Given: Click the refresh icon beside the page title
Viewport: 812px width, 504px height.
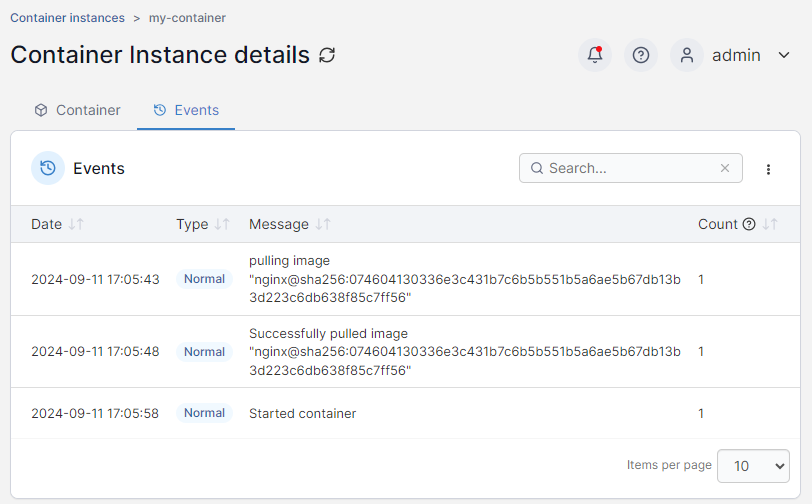Looking at the screenshot, I should tap(327, 55).
